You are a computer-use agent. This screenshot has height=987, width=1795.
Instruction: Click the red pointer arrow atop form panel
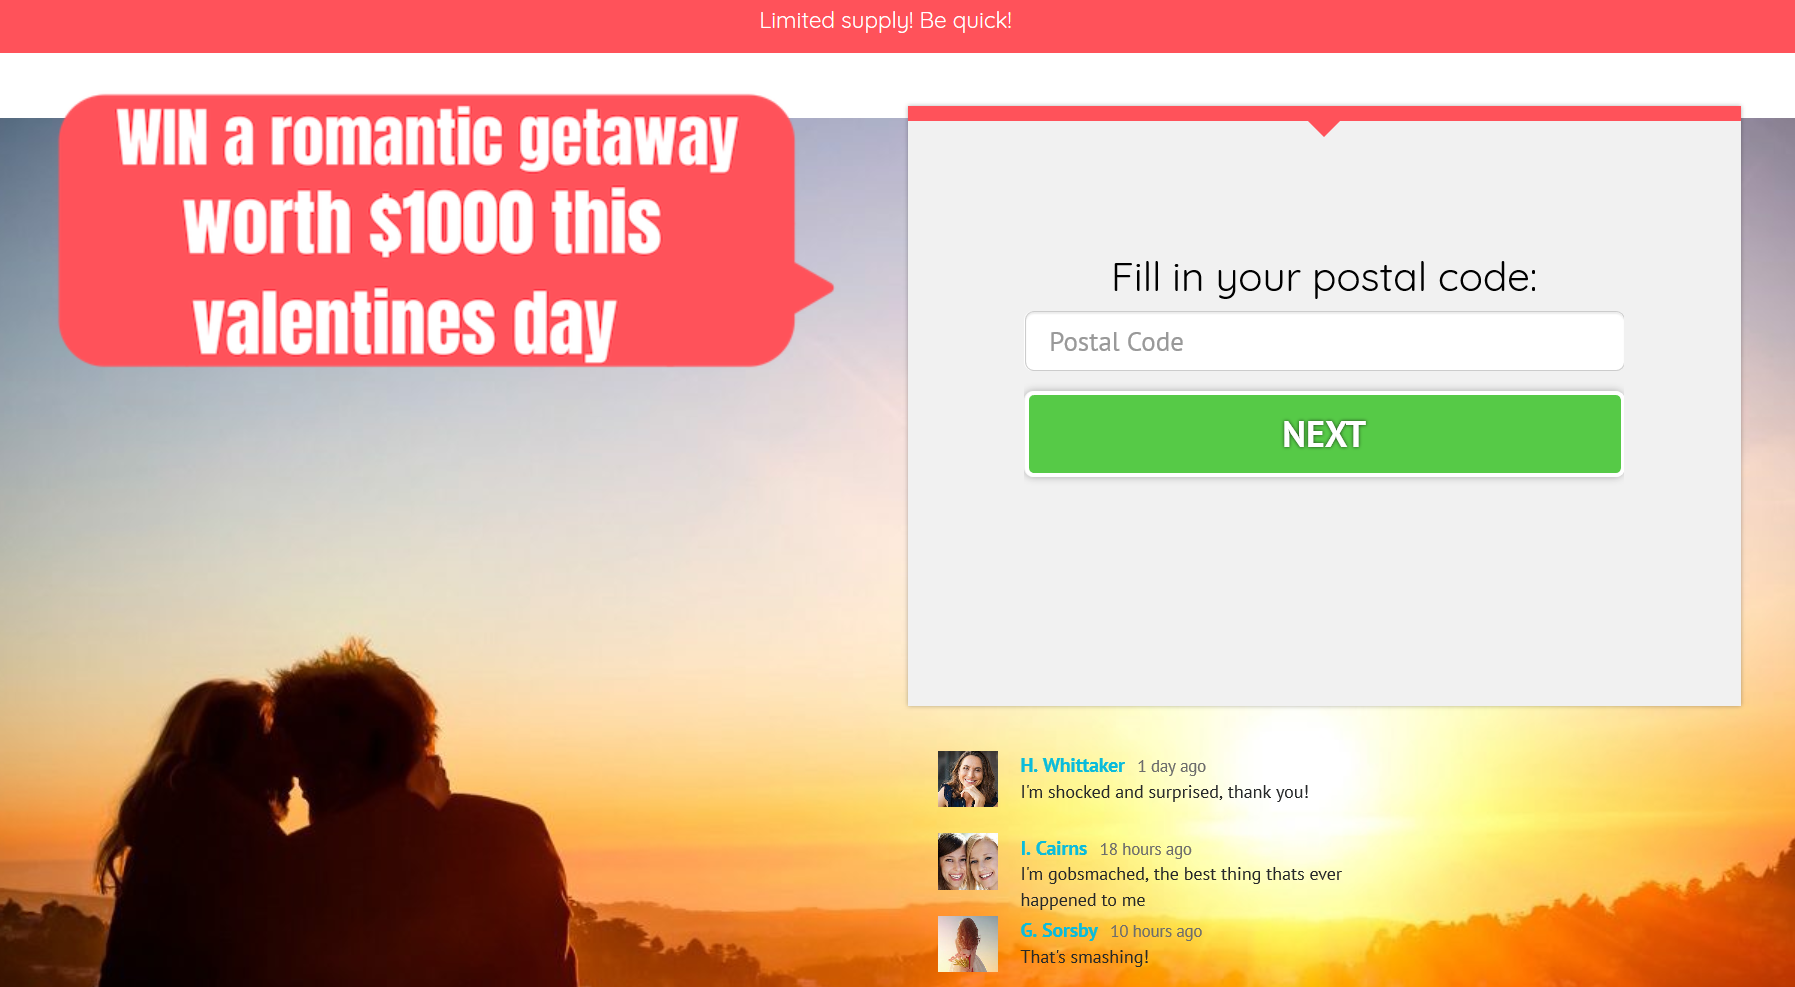[1324, 128]
